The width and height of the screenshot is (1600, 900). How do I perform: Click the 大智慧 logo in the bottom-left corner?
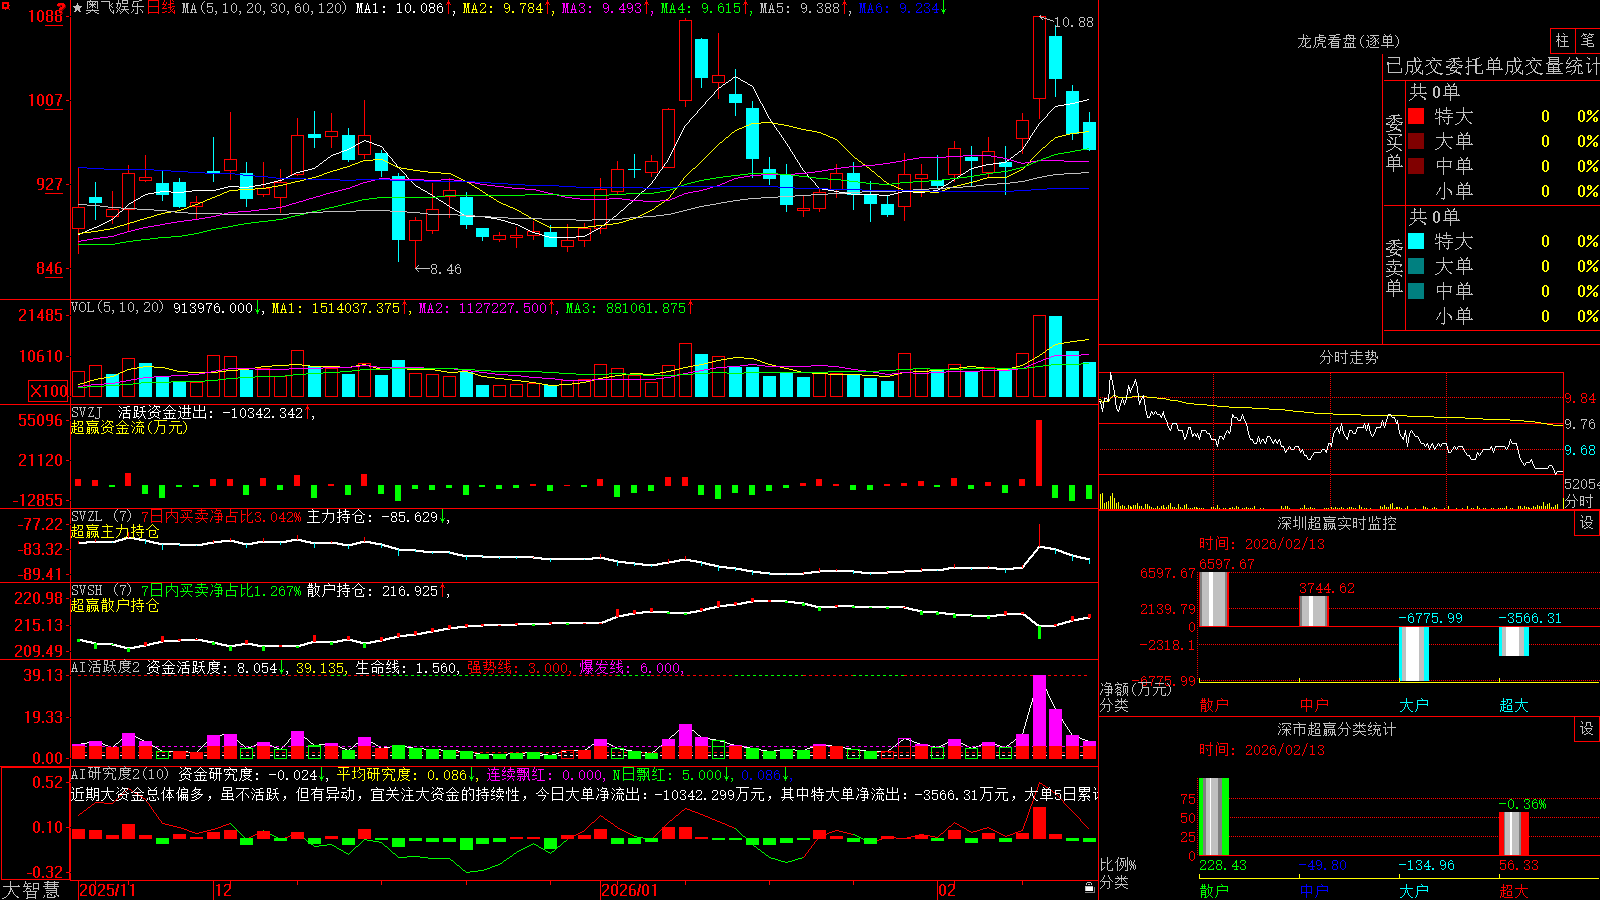tap(31, 890)
